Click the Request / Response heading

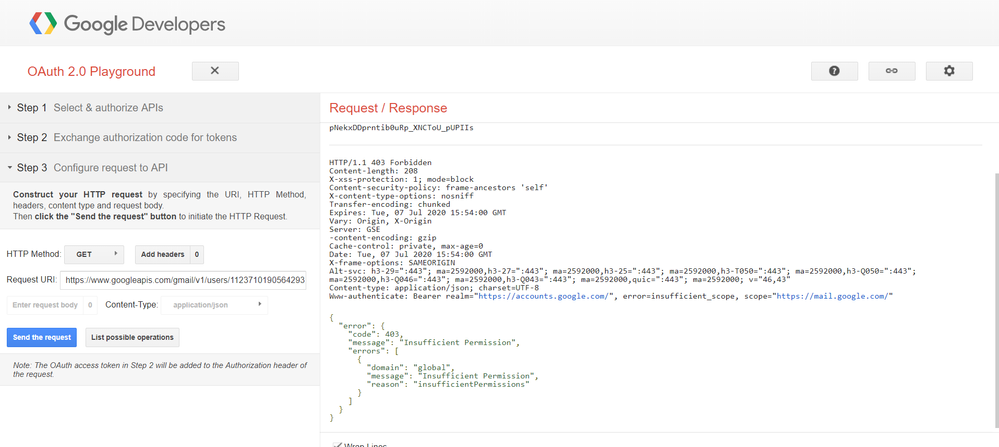tap(388, 107)
